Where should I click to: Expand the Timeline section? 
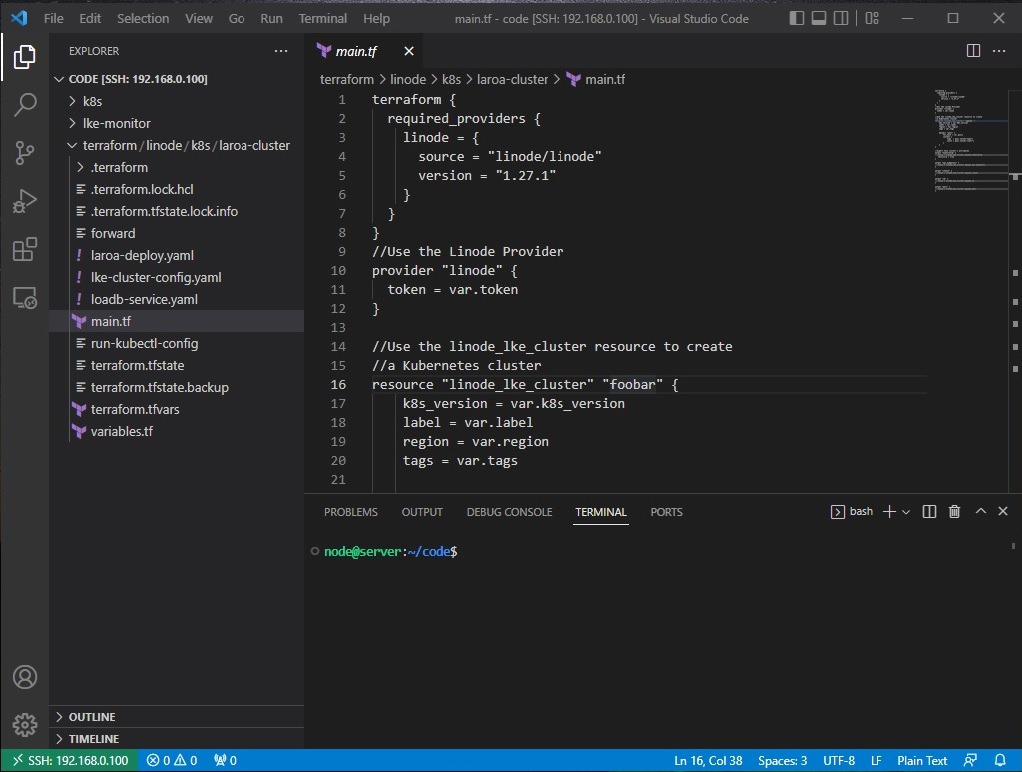[x=177, y=739]
